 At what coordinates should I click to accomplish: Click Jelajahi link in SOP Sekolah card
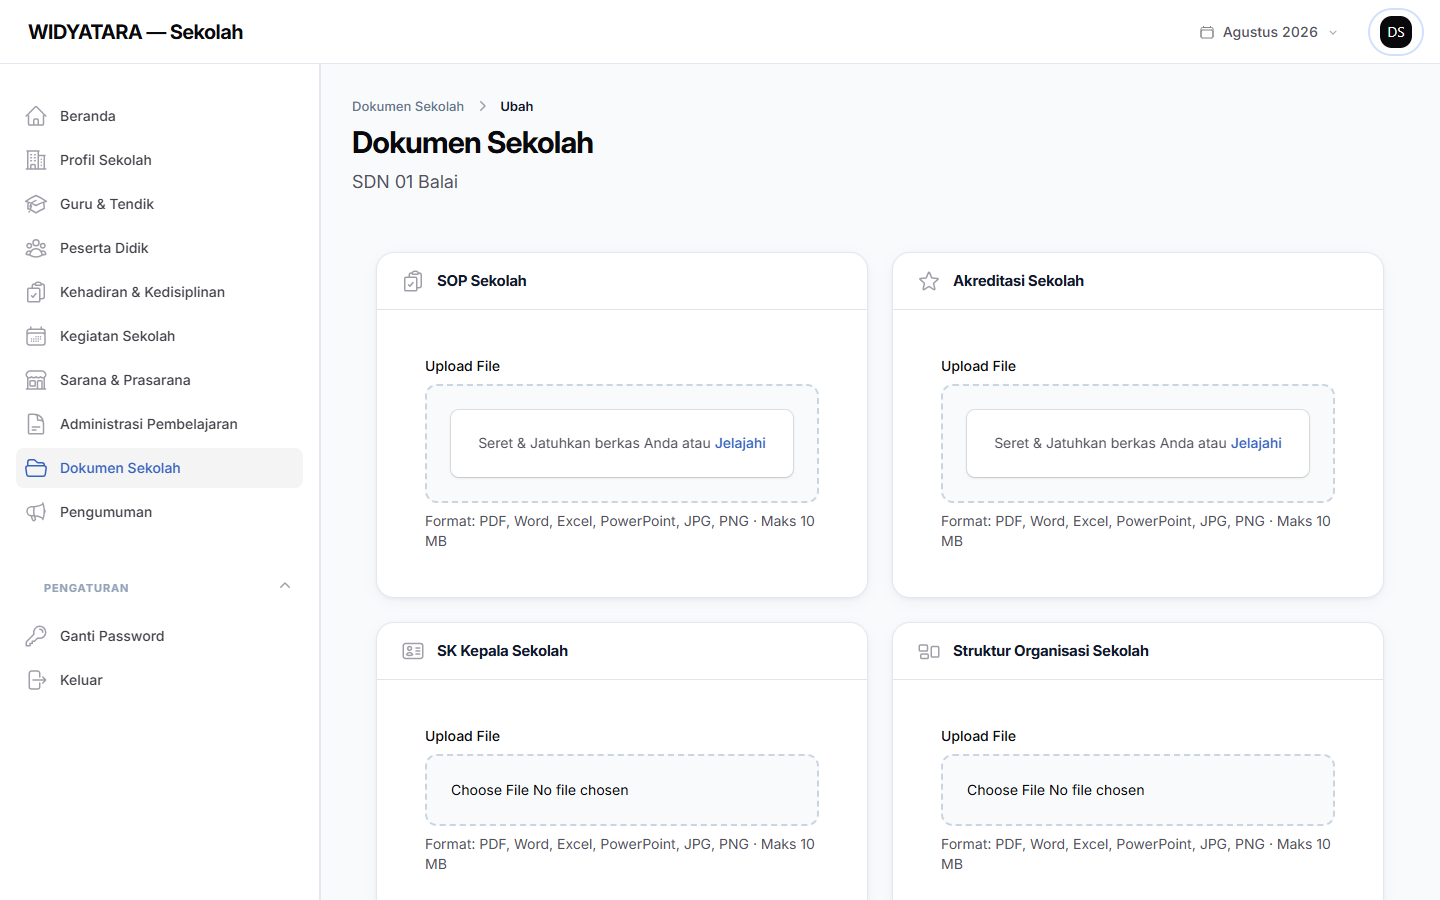tap(740, 443)
